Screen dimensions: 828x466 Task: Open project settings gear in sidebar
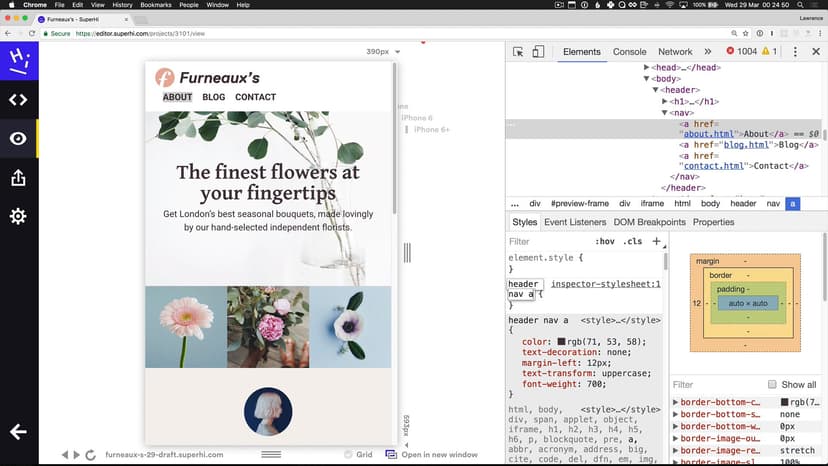18,216
